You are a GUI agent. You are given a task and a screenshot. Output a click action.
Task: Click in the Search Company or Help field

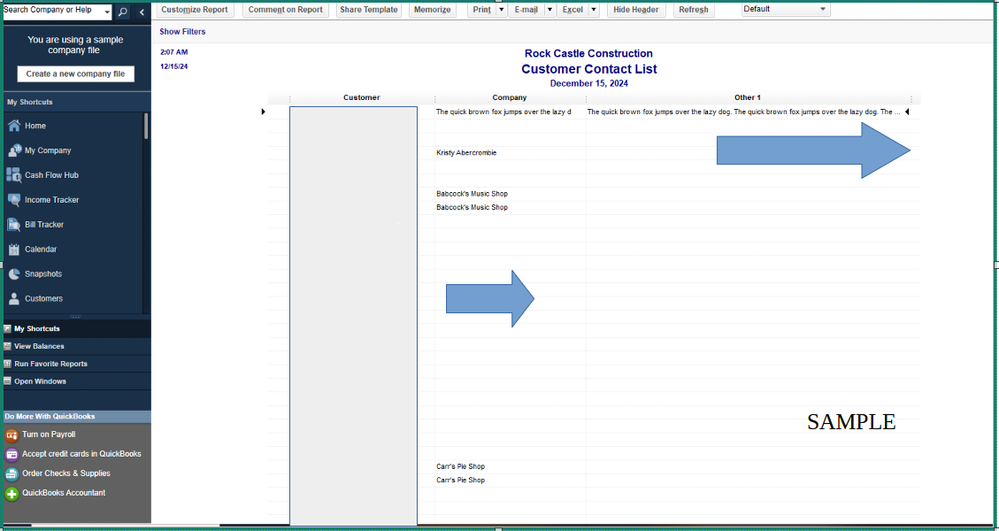pos(52,11)
